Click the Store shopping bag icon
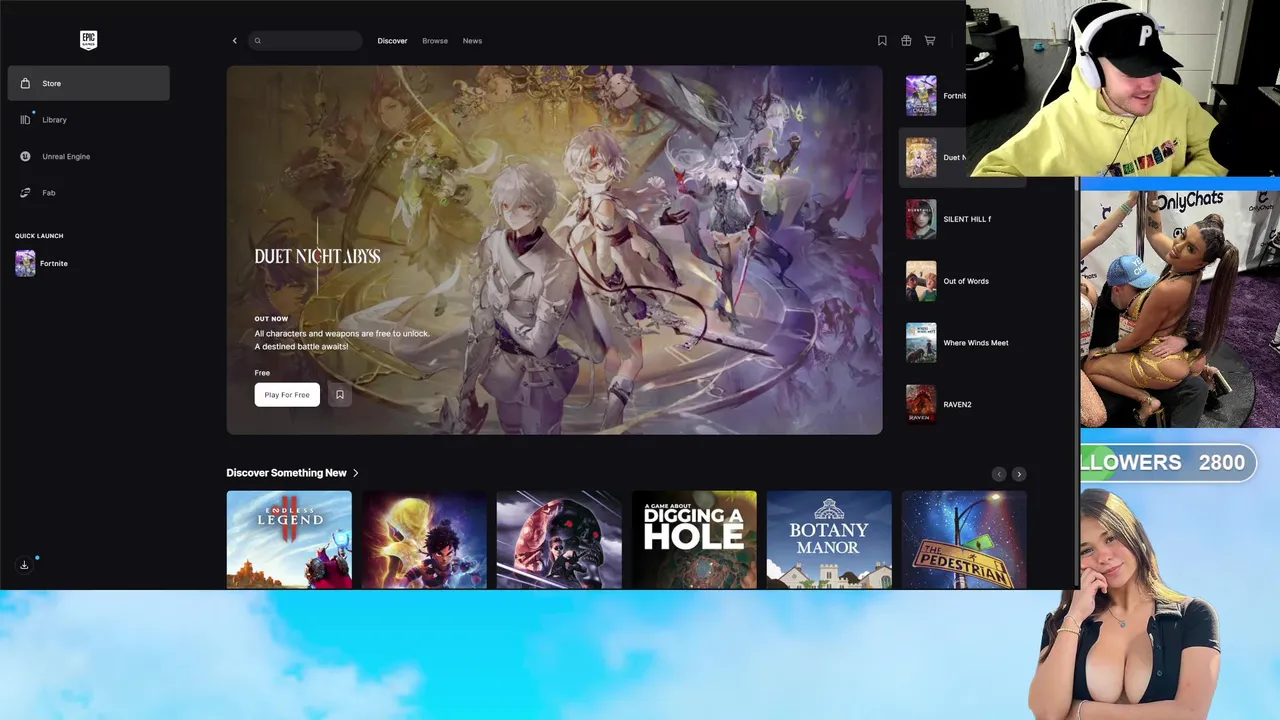 [x=25, y=83]
